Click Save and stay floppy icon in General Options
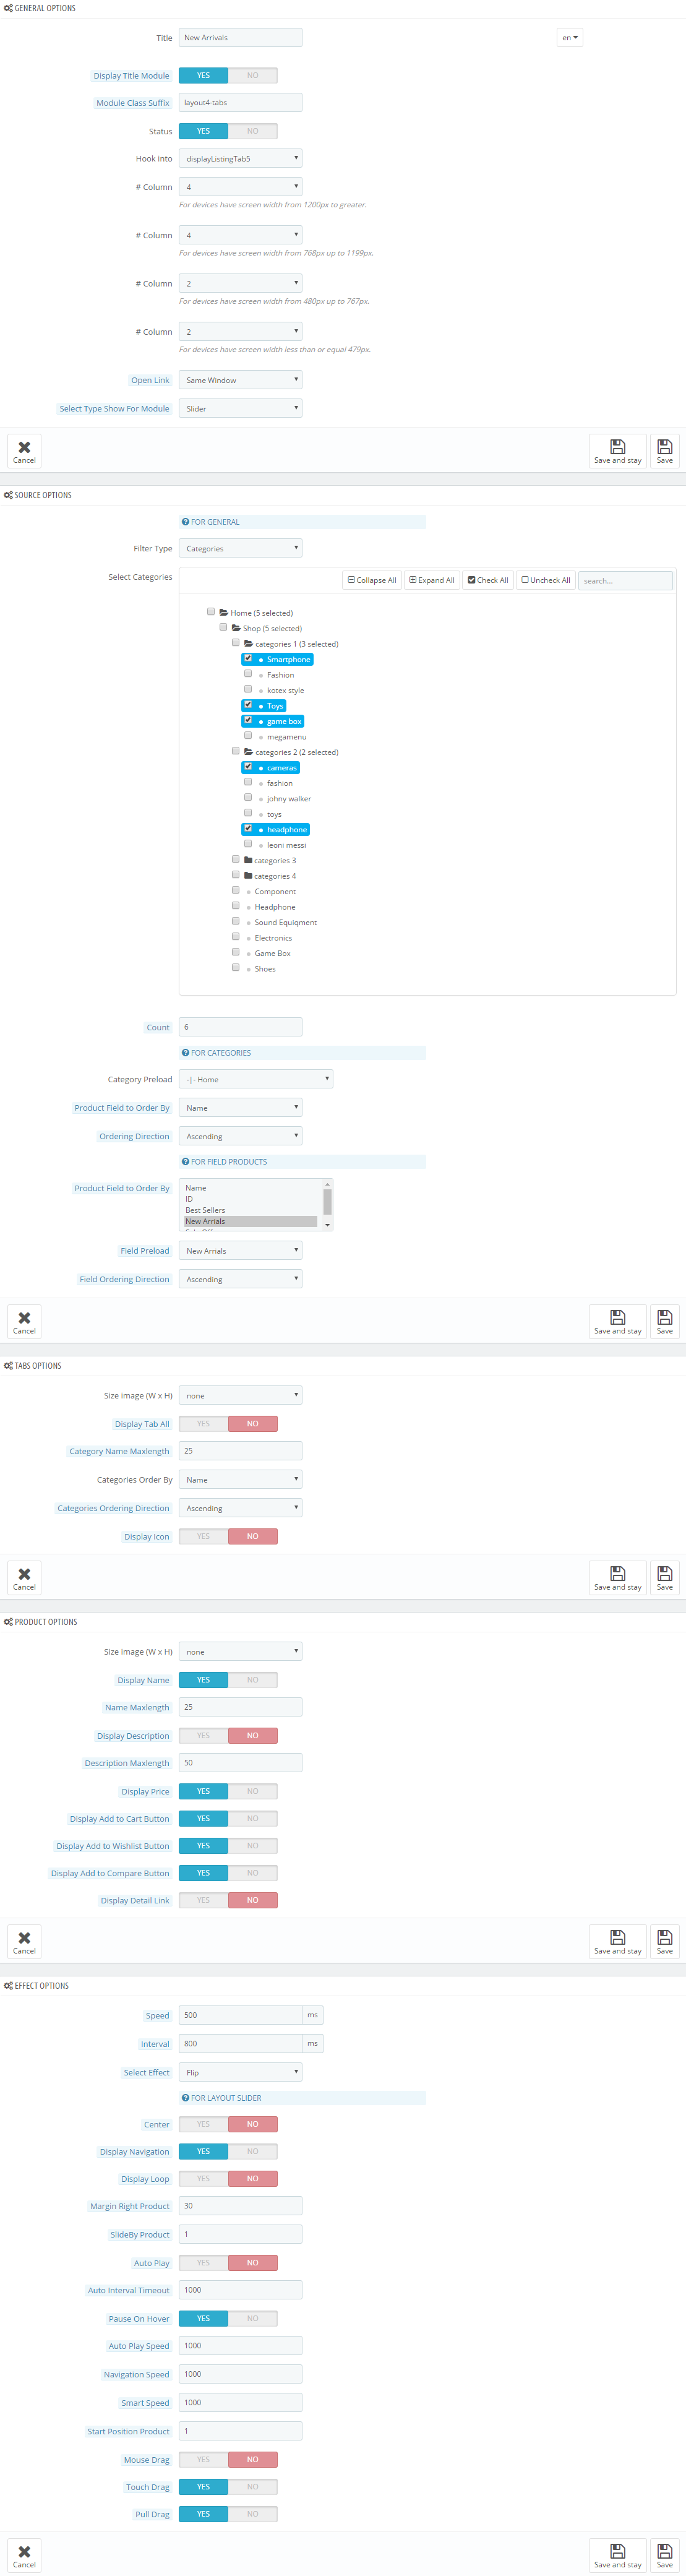The height and width of the screenshot is (2576, 686). tap(617, 446)
